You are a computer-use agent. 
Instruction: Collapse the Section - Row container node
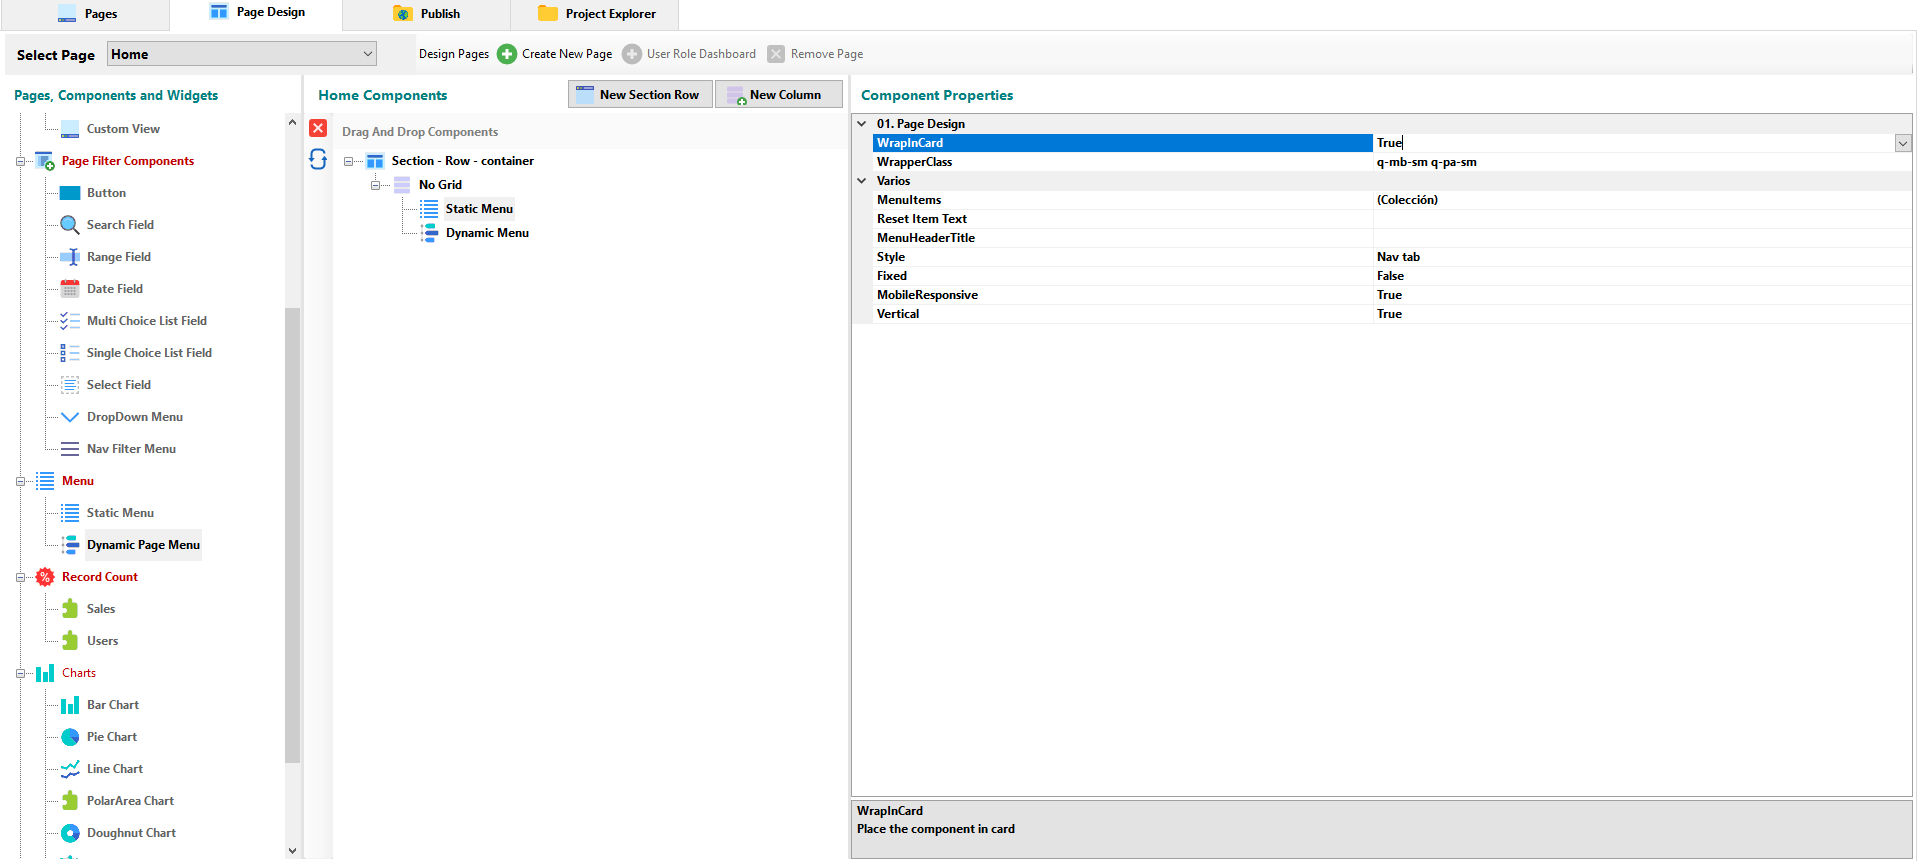[x=349, y=161]
